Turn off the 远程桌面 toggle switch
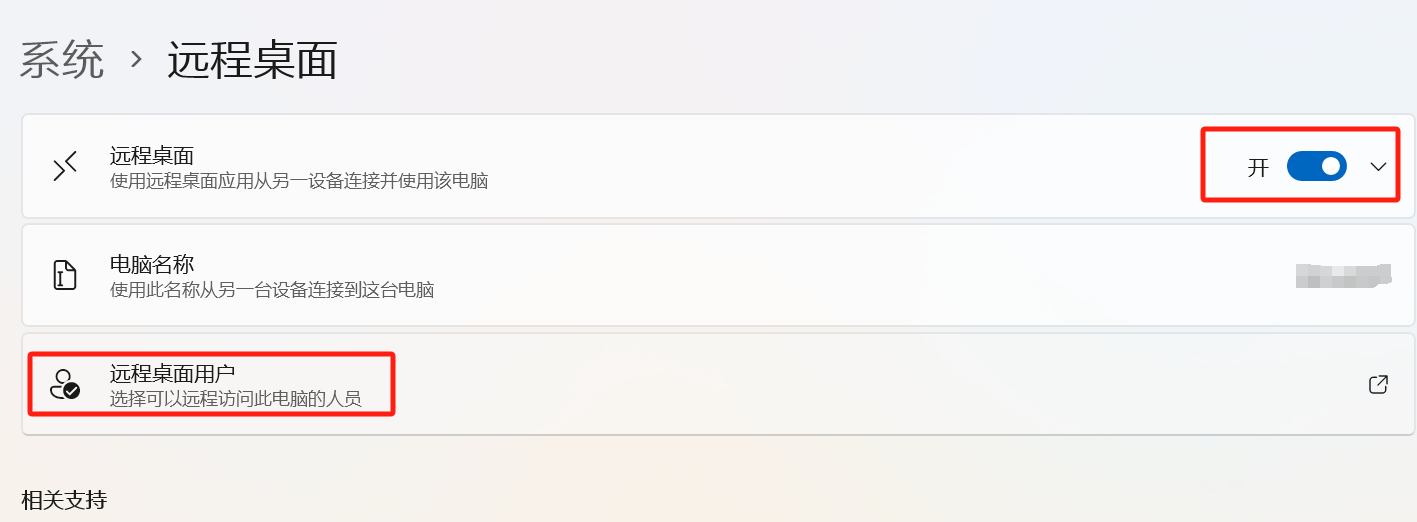Viewport: 1417px width, 522px height. coord(1316,167)
